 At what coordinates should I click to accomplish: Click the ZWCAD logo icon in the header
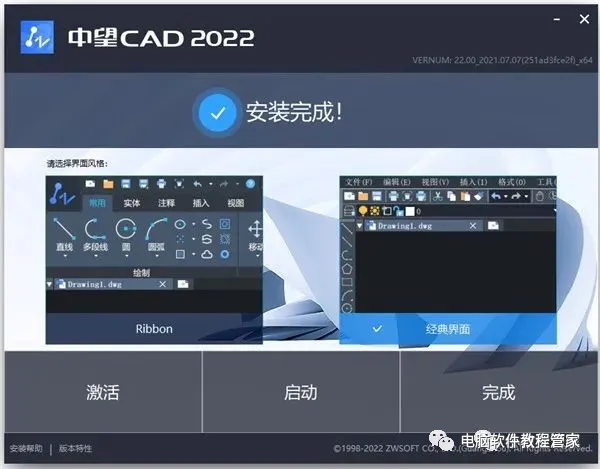pyautogui.click(x=37, y=37)
